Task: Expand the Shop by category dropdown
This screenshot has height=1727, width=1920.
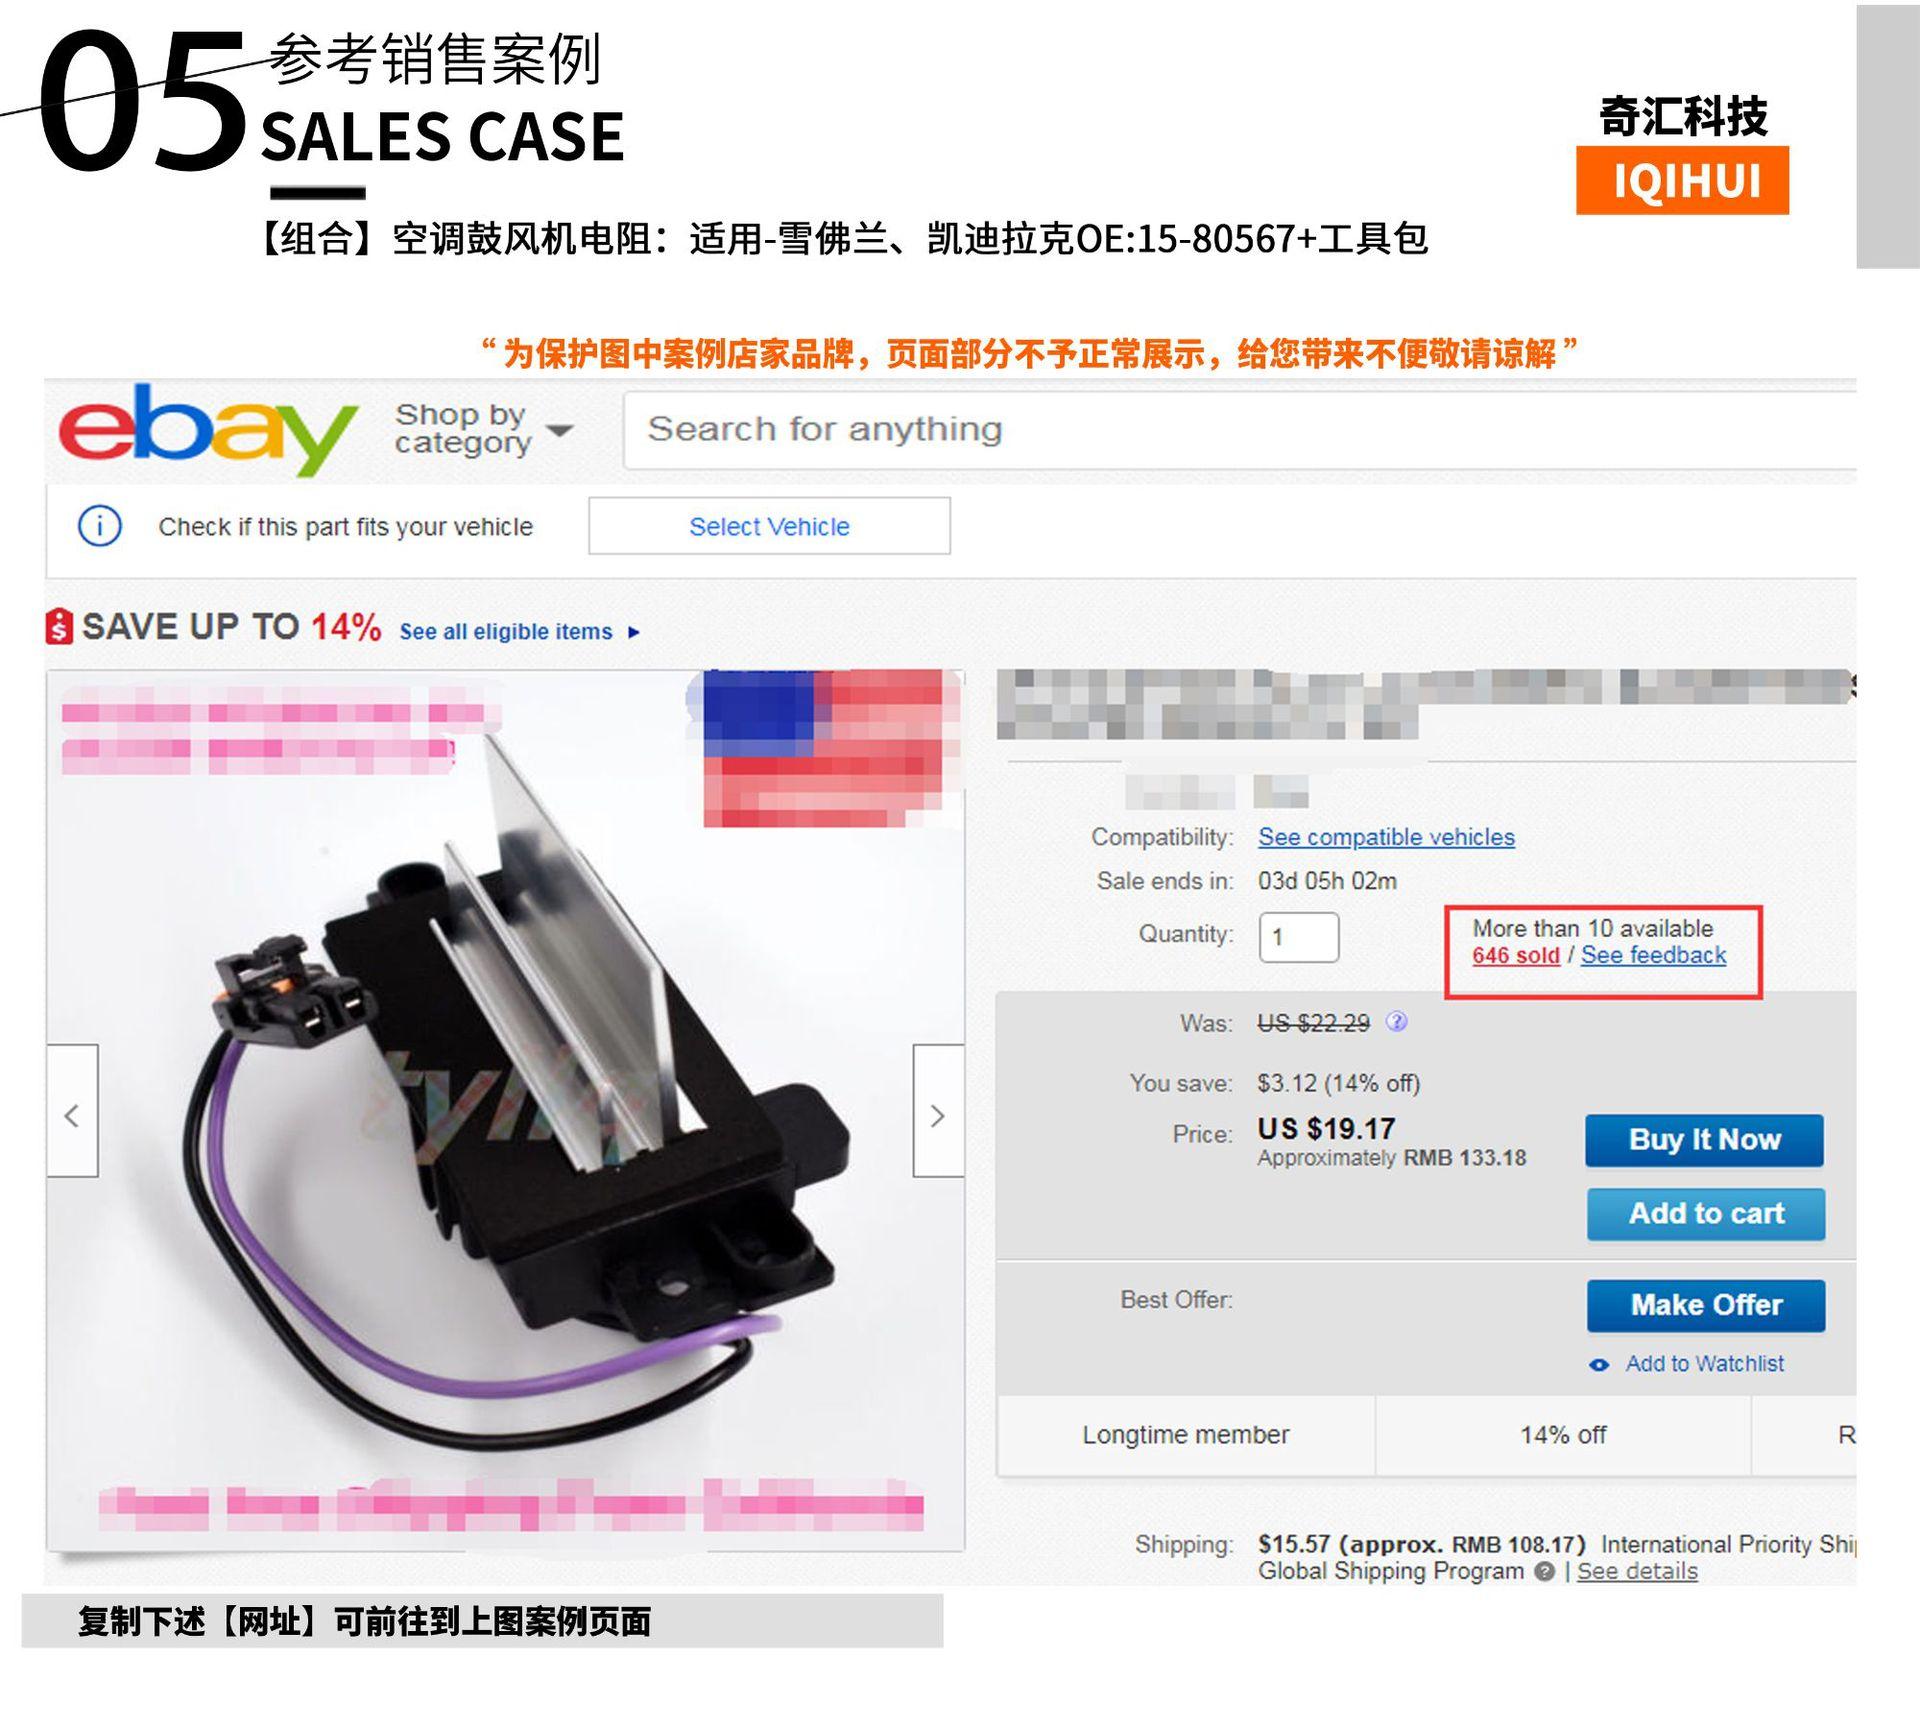Action: click(484, 429)
